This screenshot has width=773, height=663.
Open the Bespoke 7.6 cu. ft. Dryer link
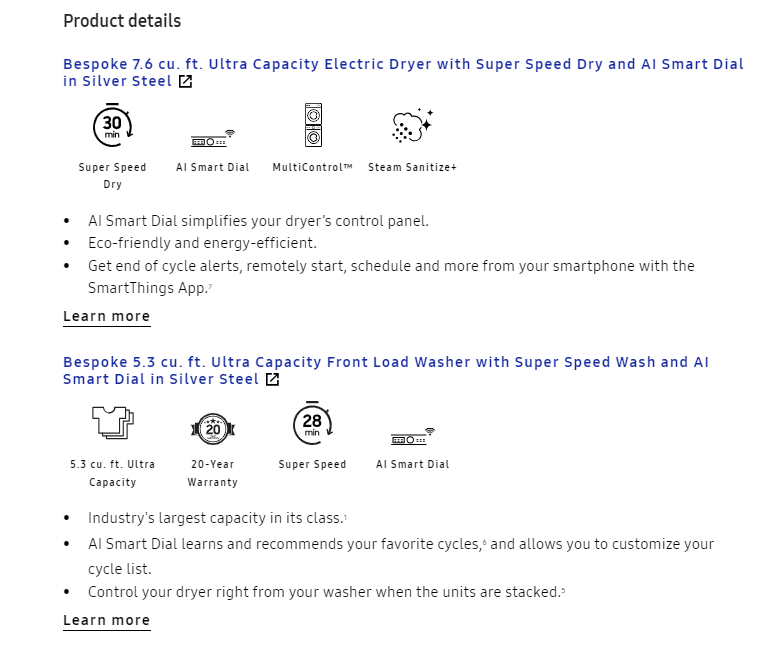point(403,72)
